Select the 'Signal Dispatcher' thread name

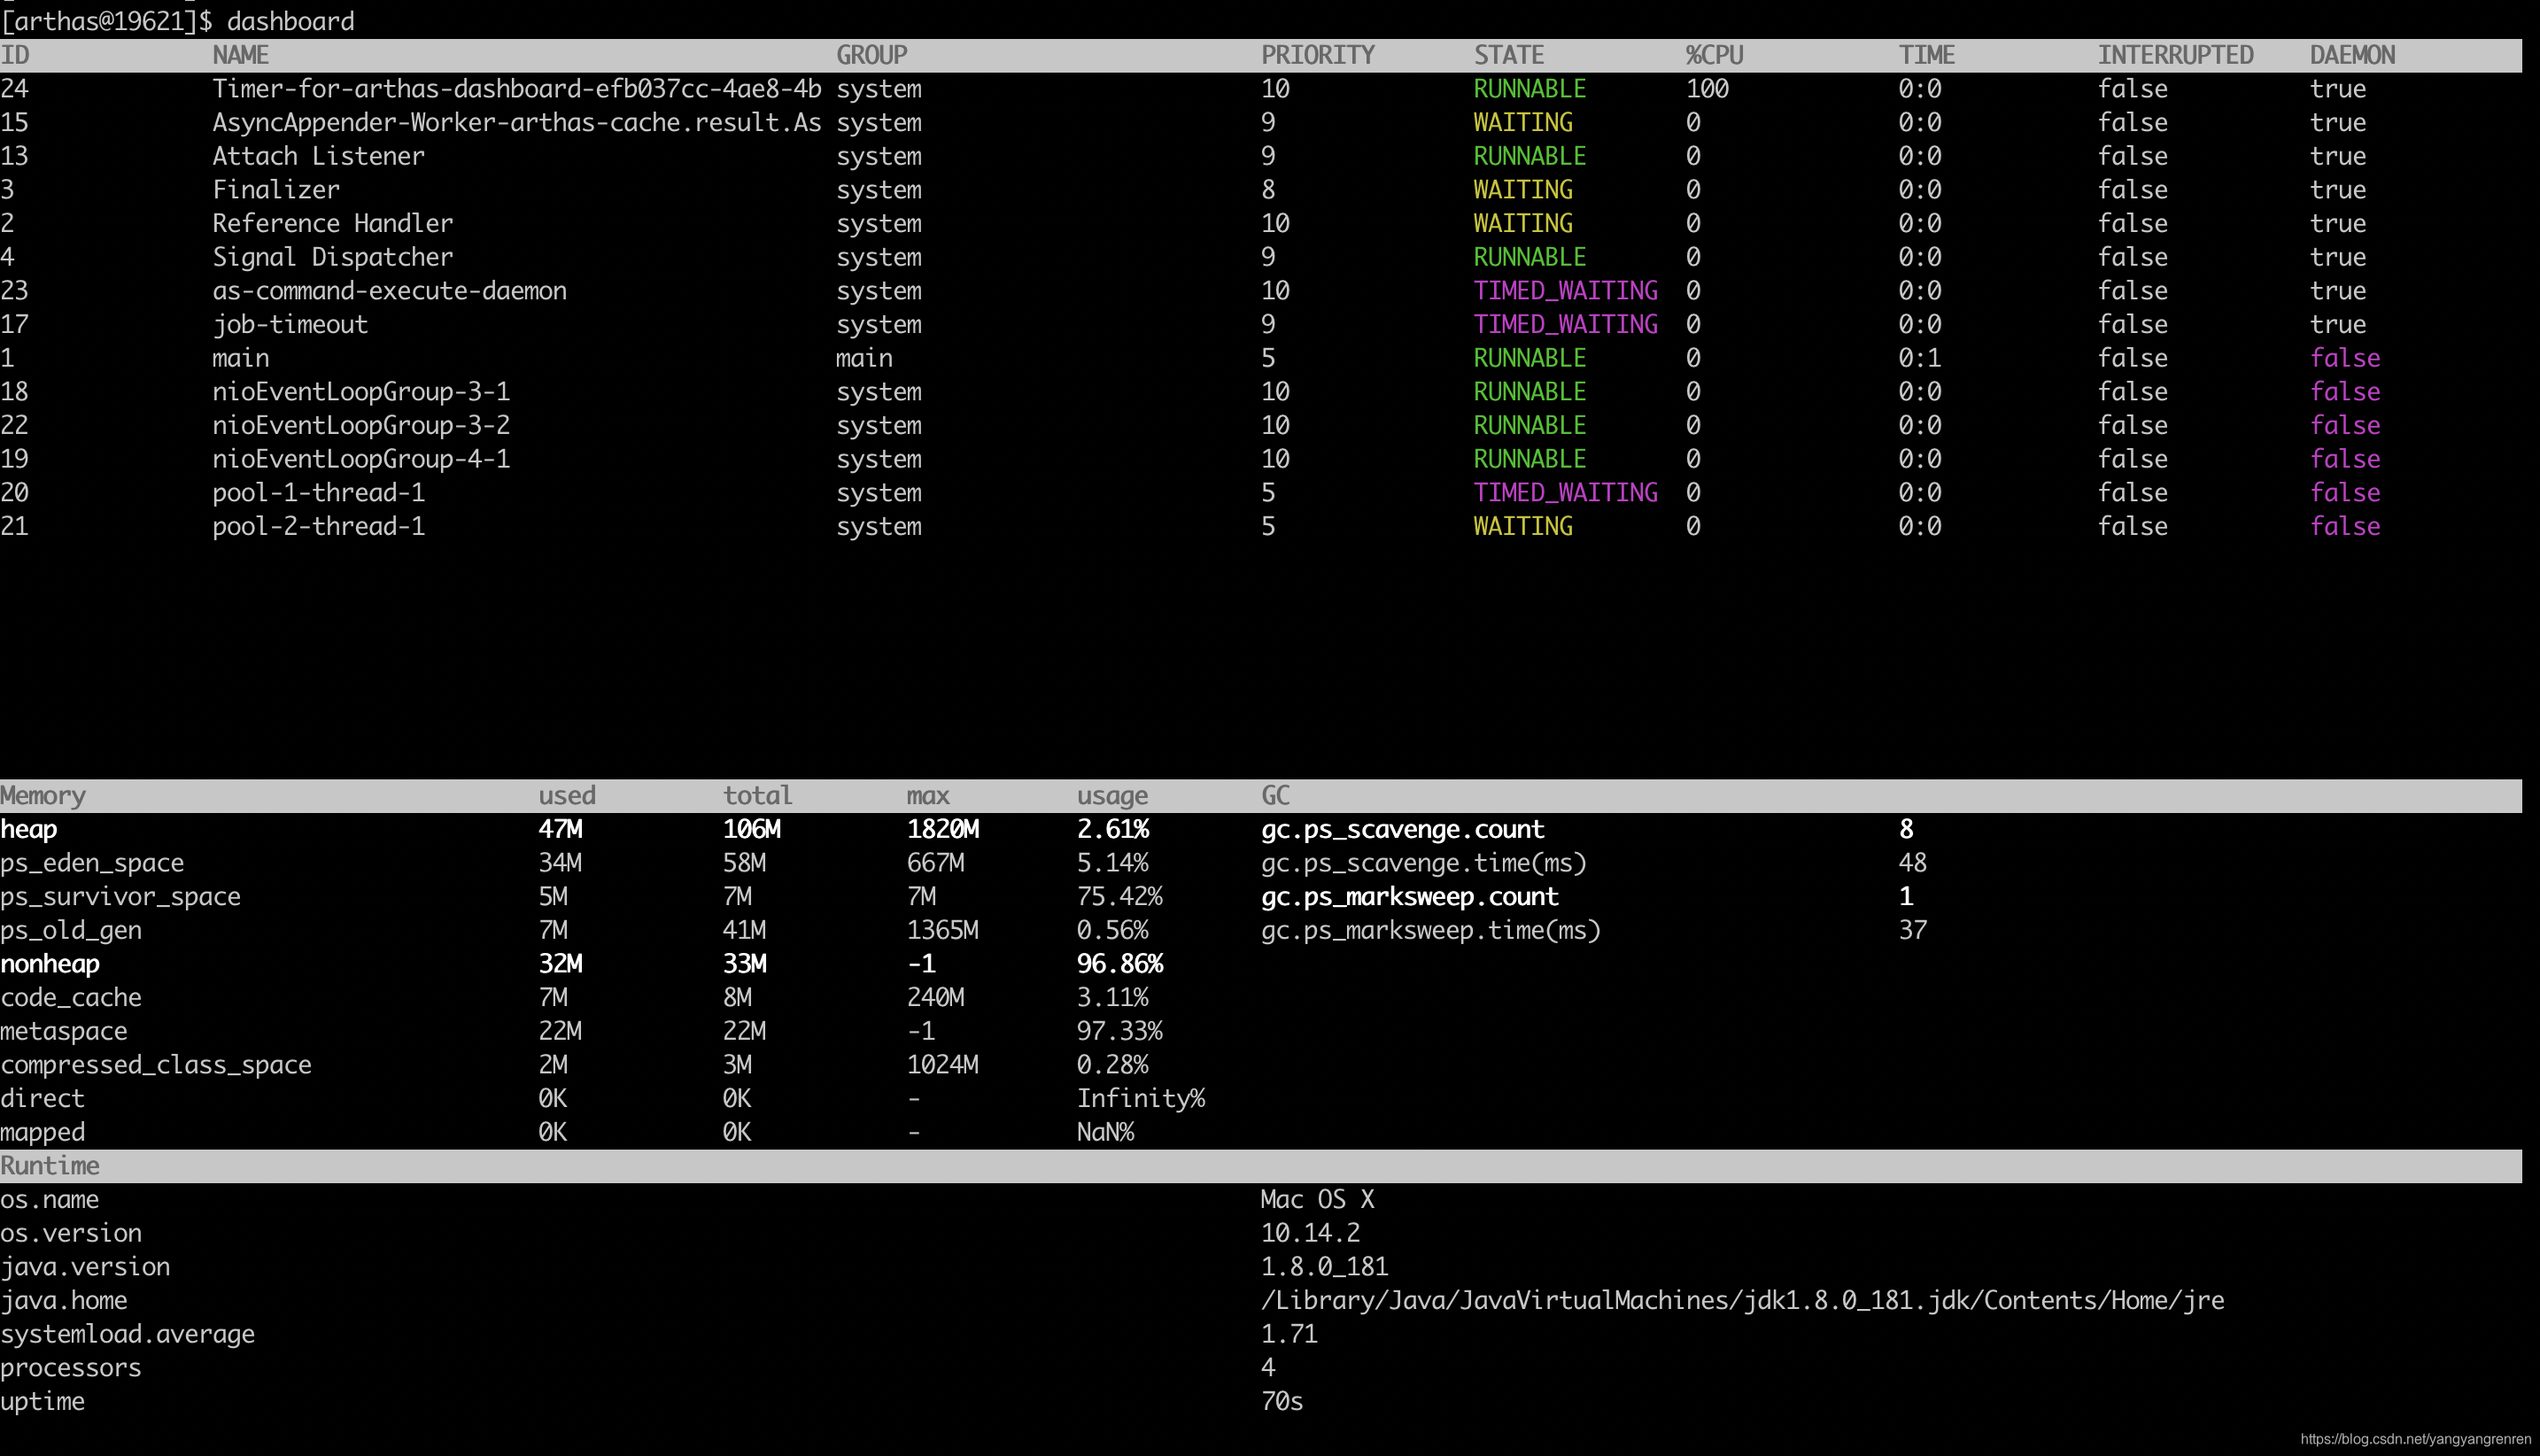point(332,257)
